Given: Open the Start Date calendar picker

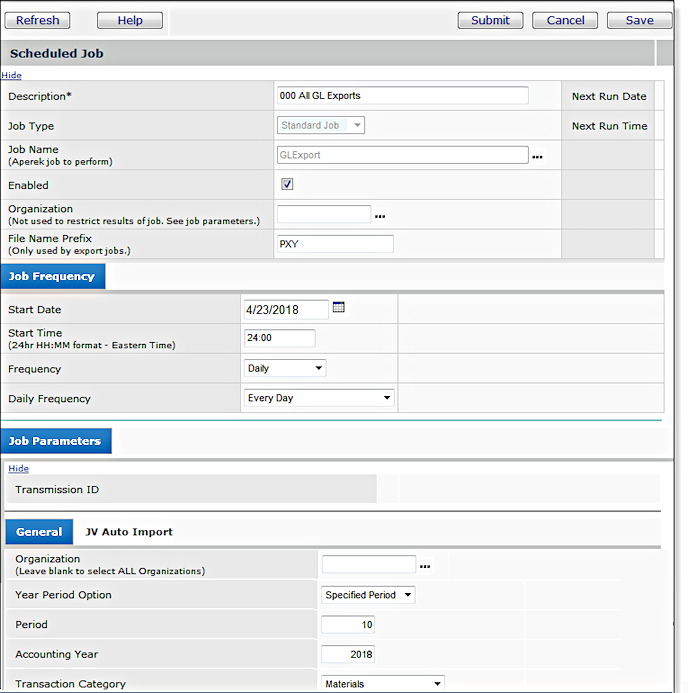Looking at the screenshot, I should 338,308.
